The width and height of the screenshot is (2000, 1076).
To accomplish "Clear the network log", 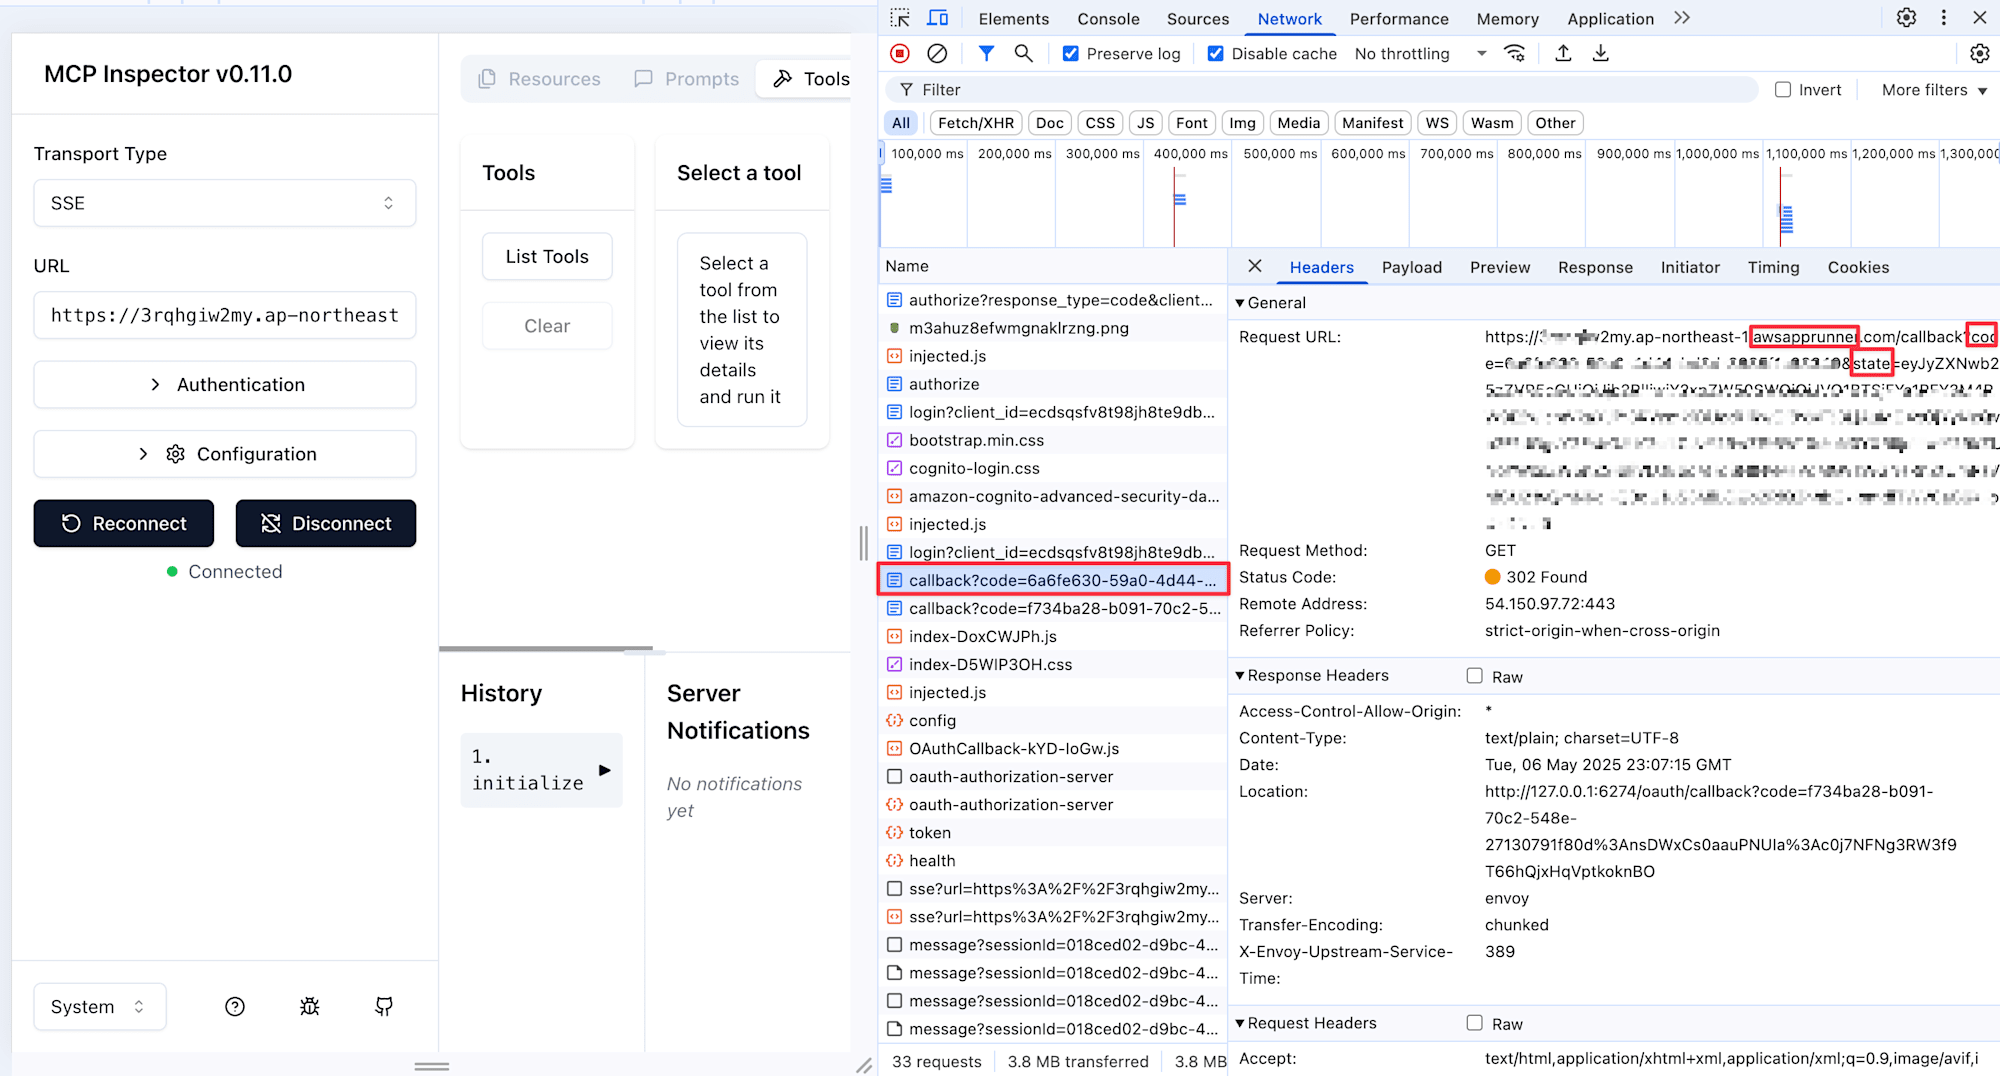I will tap(937, 54).
